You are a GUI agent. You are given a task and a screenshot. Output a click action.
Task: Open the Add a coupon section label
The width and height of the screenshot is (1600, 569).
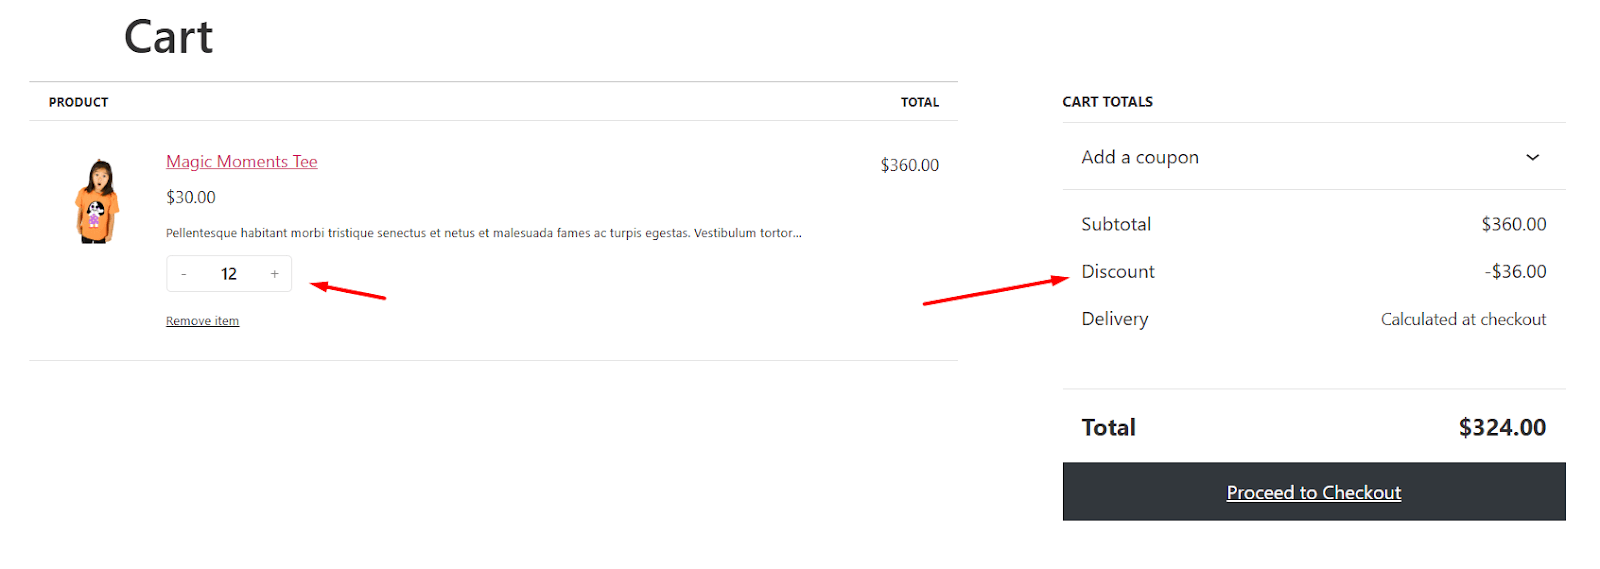tap(1139, 157)
